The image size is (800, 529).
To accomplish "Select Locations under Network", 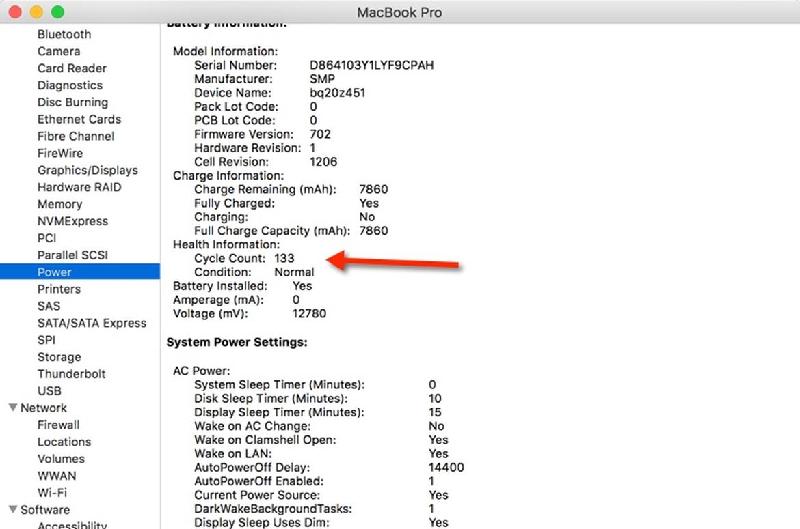I will 64,442.
